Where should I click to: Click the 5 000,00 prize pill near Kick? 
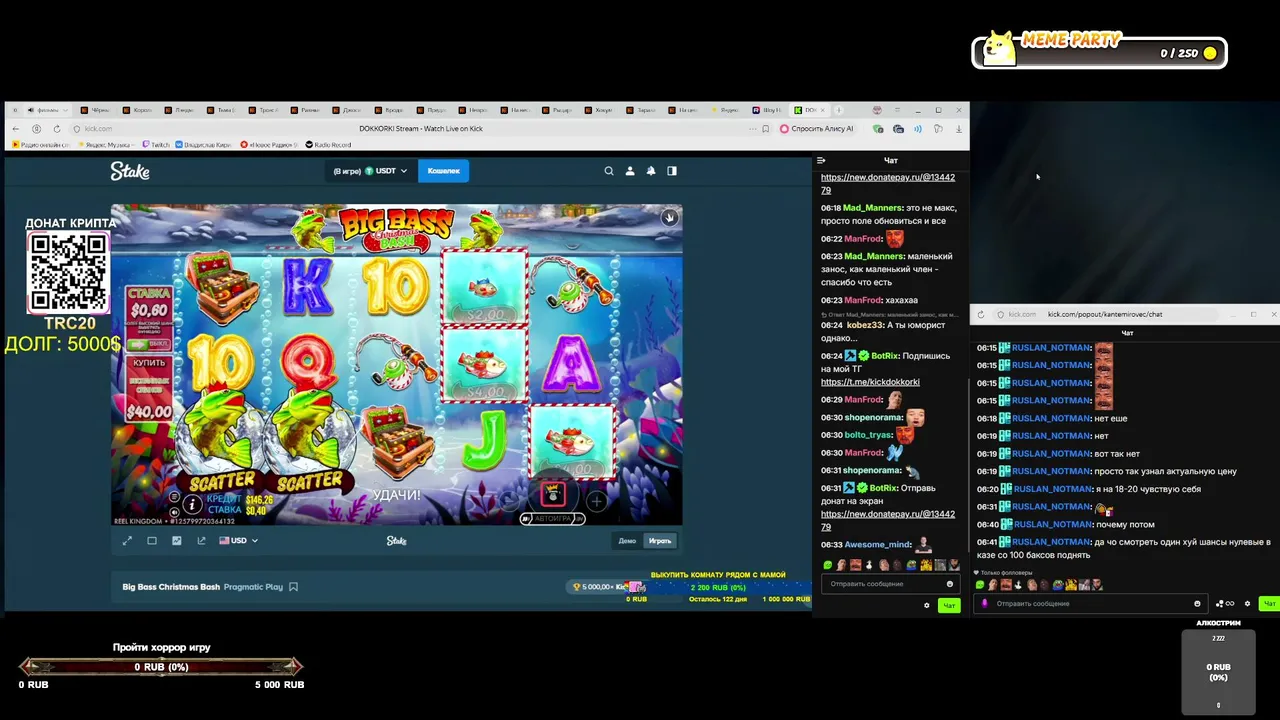pos(597,587)
